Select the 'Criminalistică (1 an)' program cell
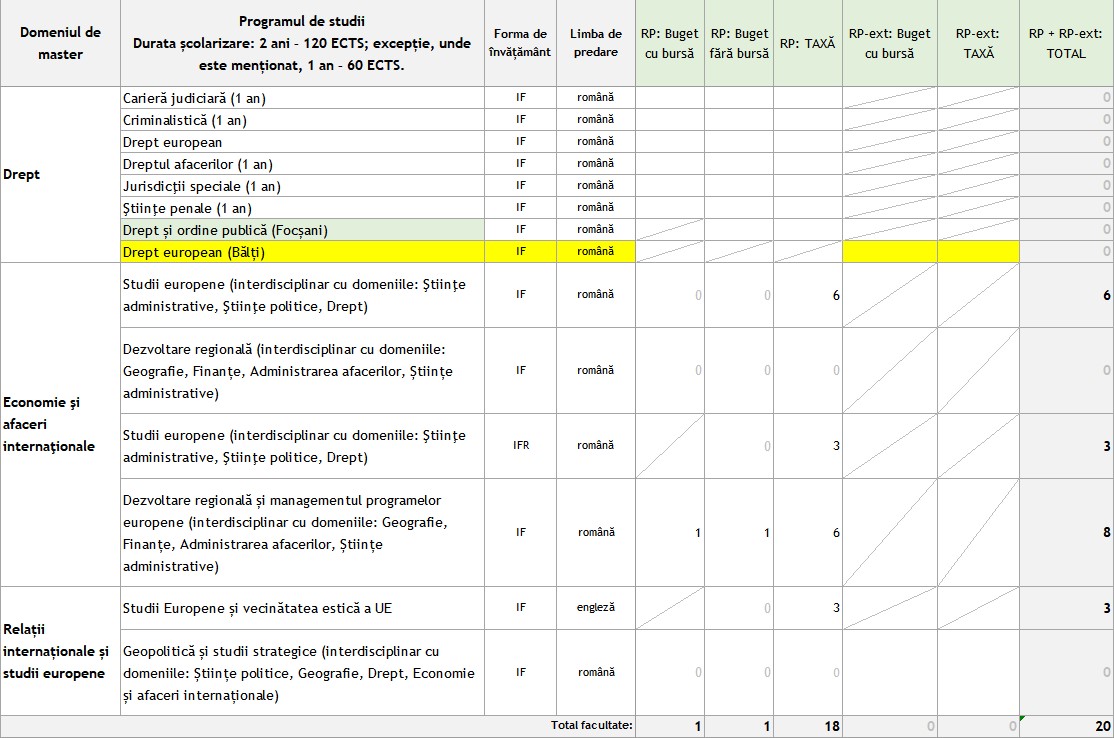Screen dimensions: 1114x738 [303, 120]
